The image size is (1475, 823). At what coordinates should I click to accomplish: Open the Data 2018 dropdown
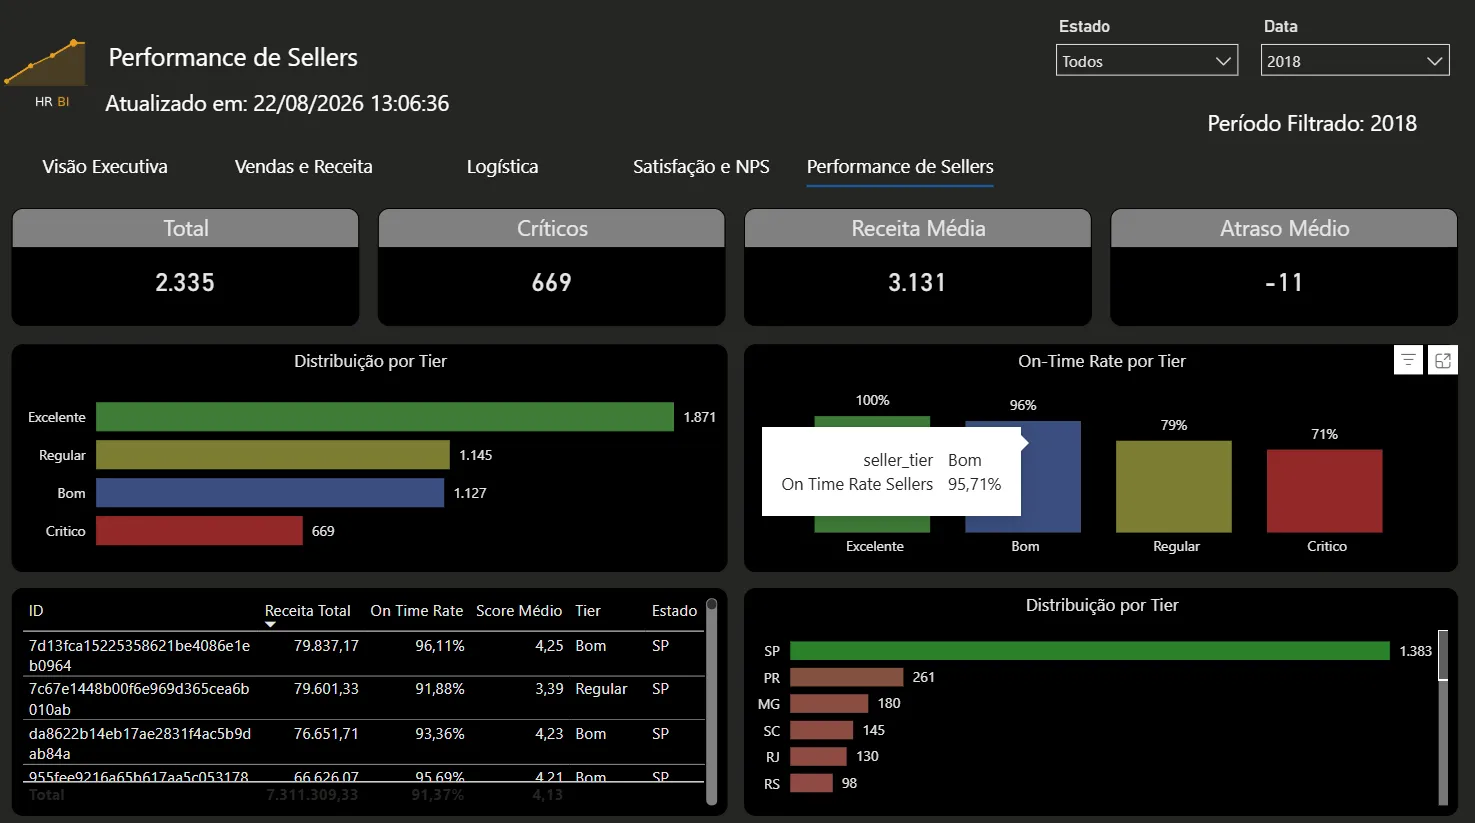[x=1355, y=61]
